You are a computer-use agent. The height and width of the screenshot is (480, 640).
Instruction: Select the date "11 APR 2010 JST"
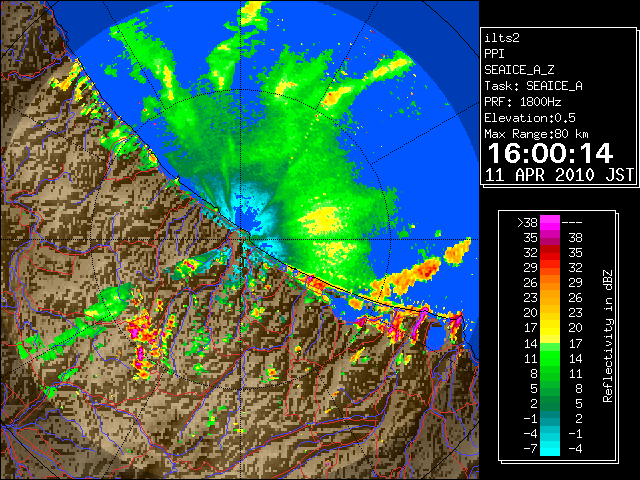(x=559, y=175)
